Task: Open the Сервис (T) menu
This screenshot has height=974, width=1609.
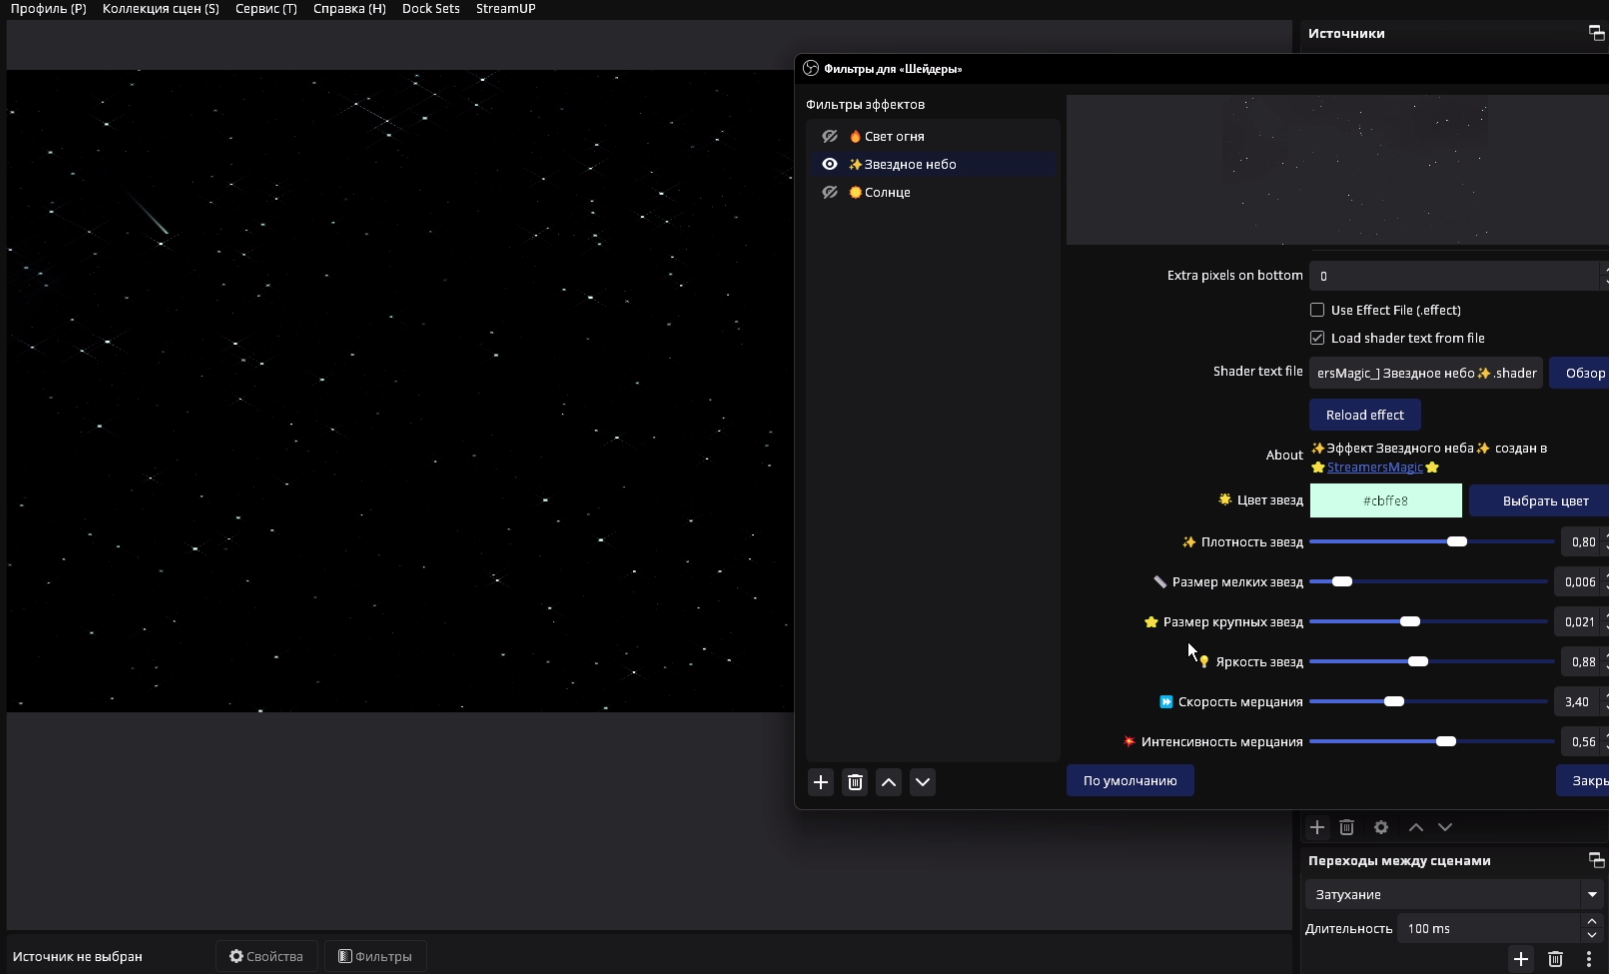Action: pos(266,8)
